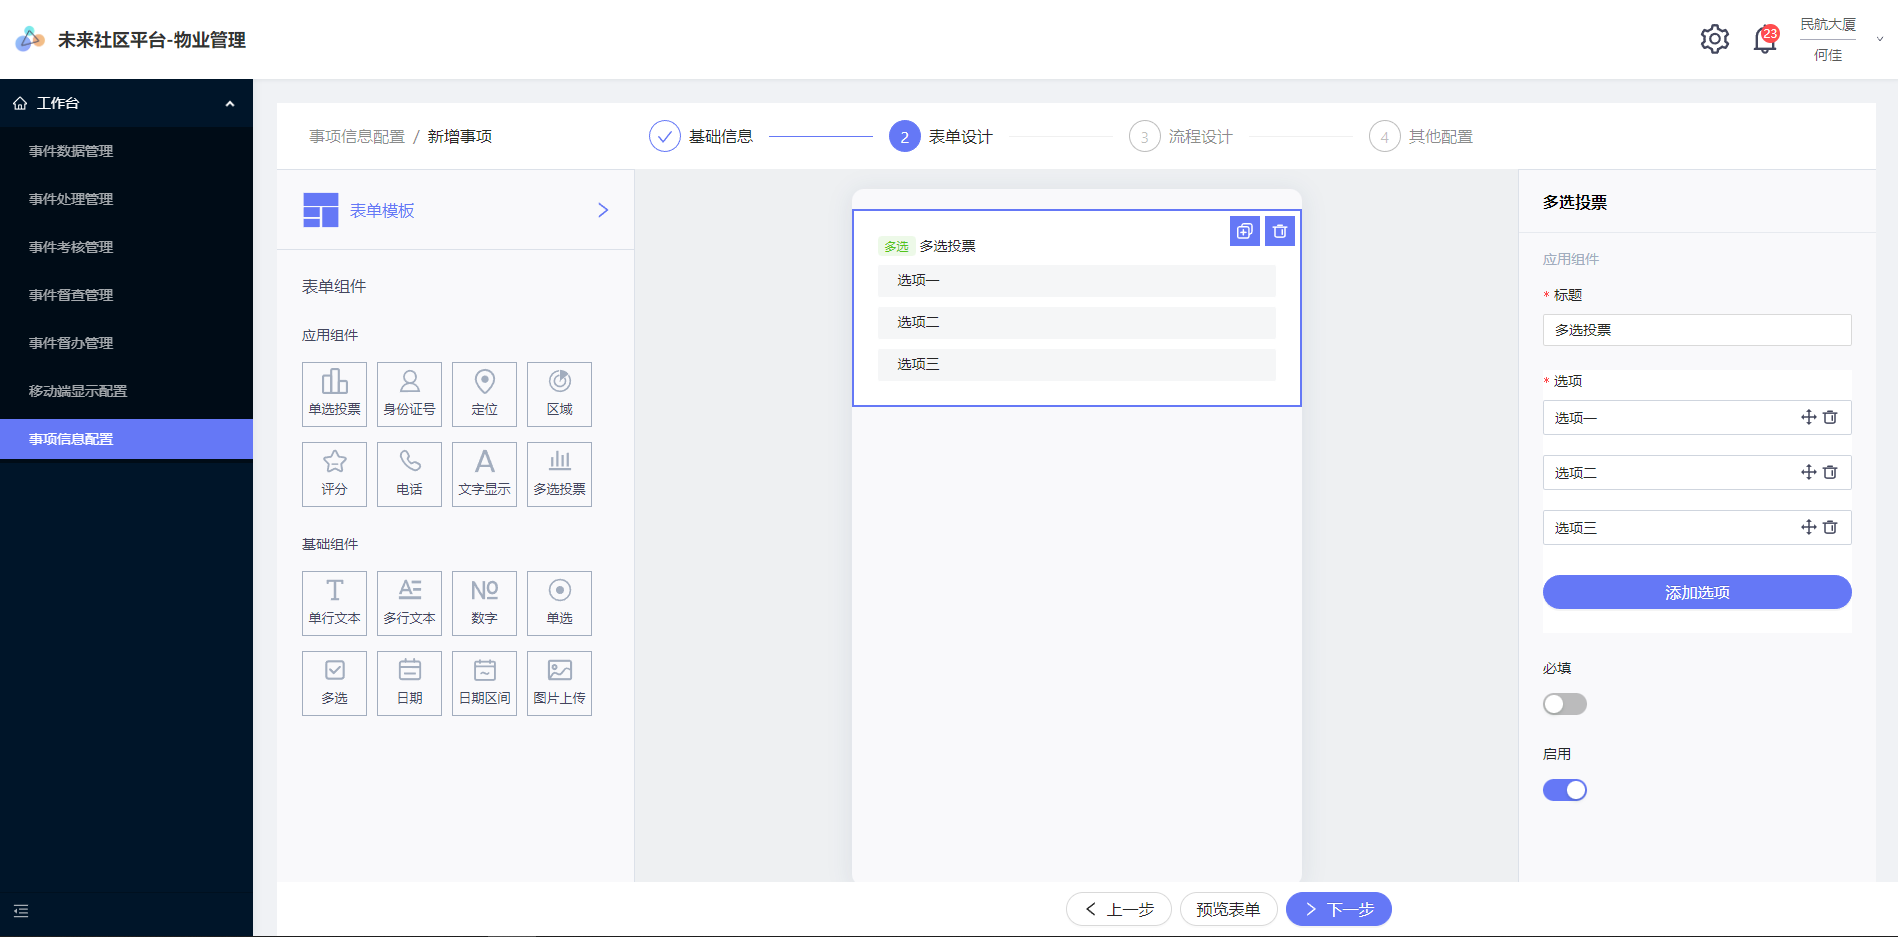Proceed with the 下一步 button

1339,909
